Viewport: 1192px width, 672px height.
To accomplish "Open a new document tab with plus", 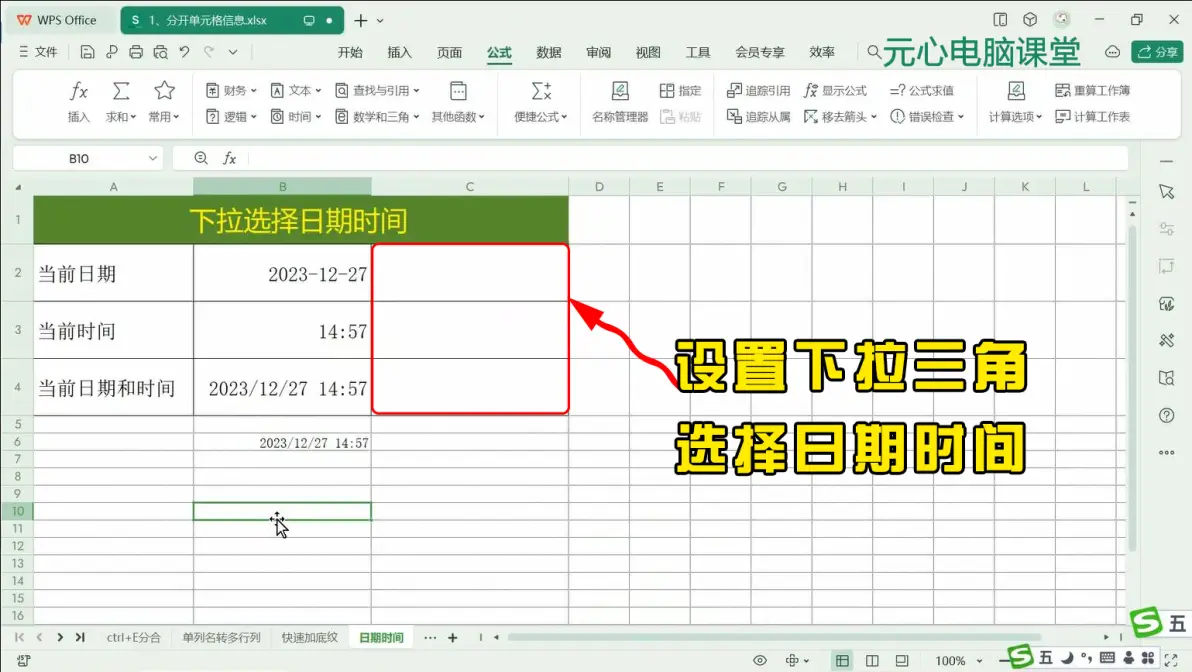I will click(x=360, y=21).
